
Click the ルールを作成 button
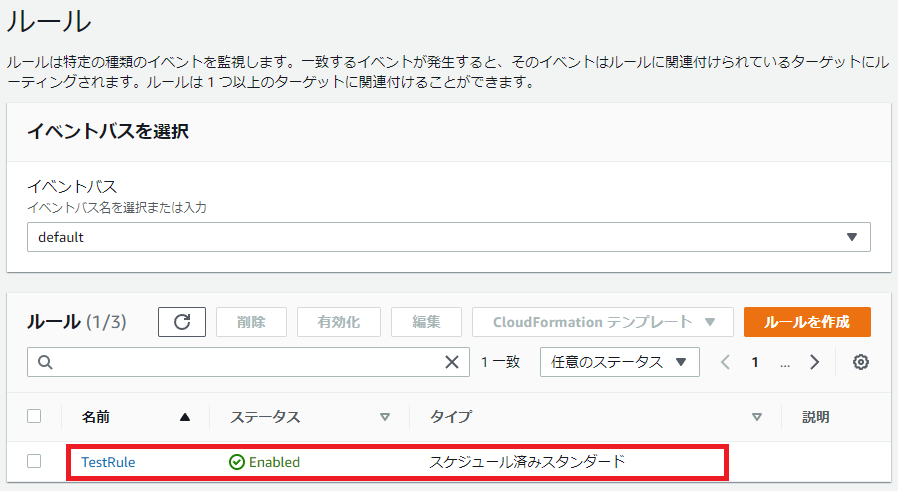click(806, 322)
